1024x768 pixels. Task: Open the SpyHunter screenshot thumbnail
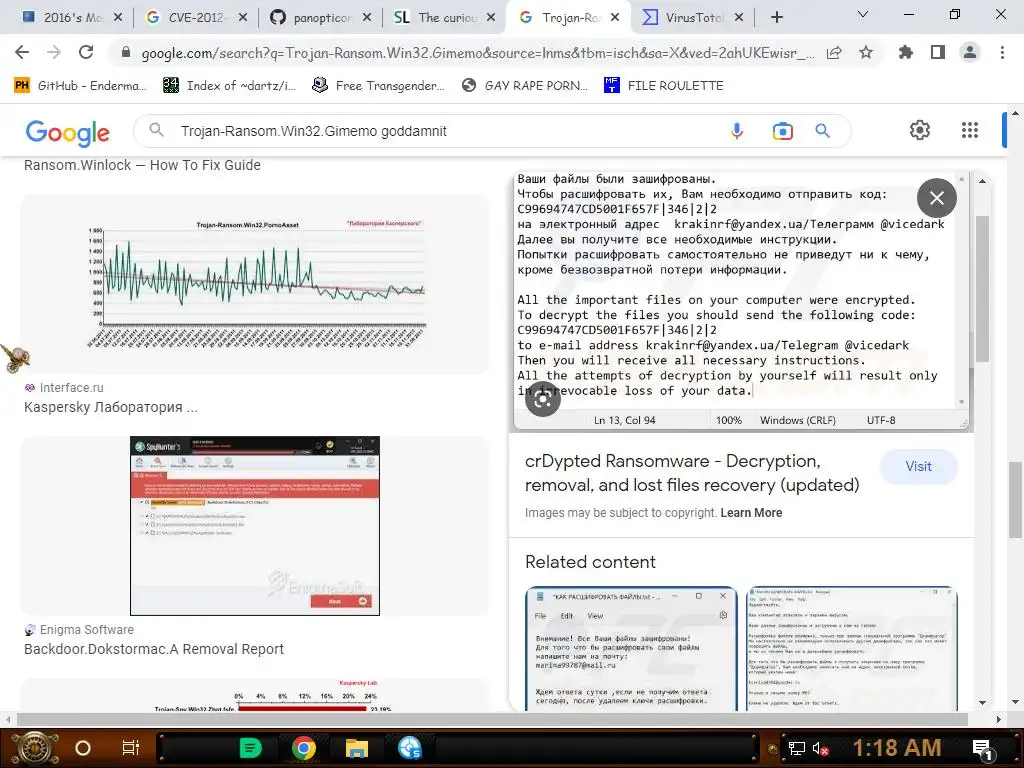point(255,526)
